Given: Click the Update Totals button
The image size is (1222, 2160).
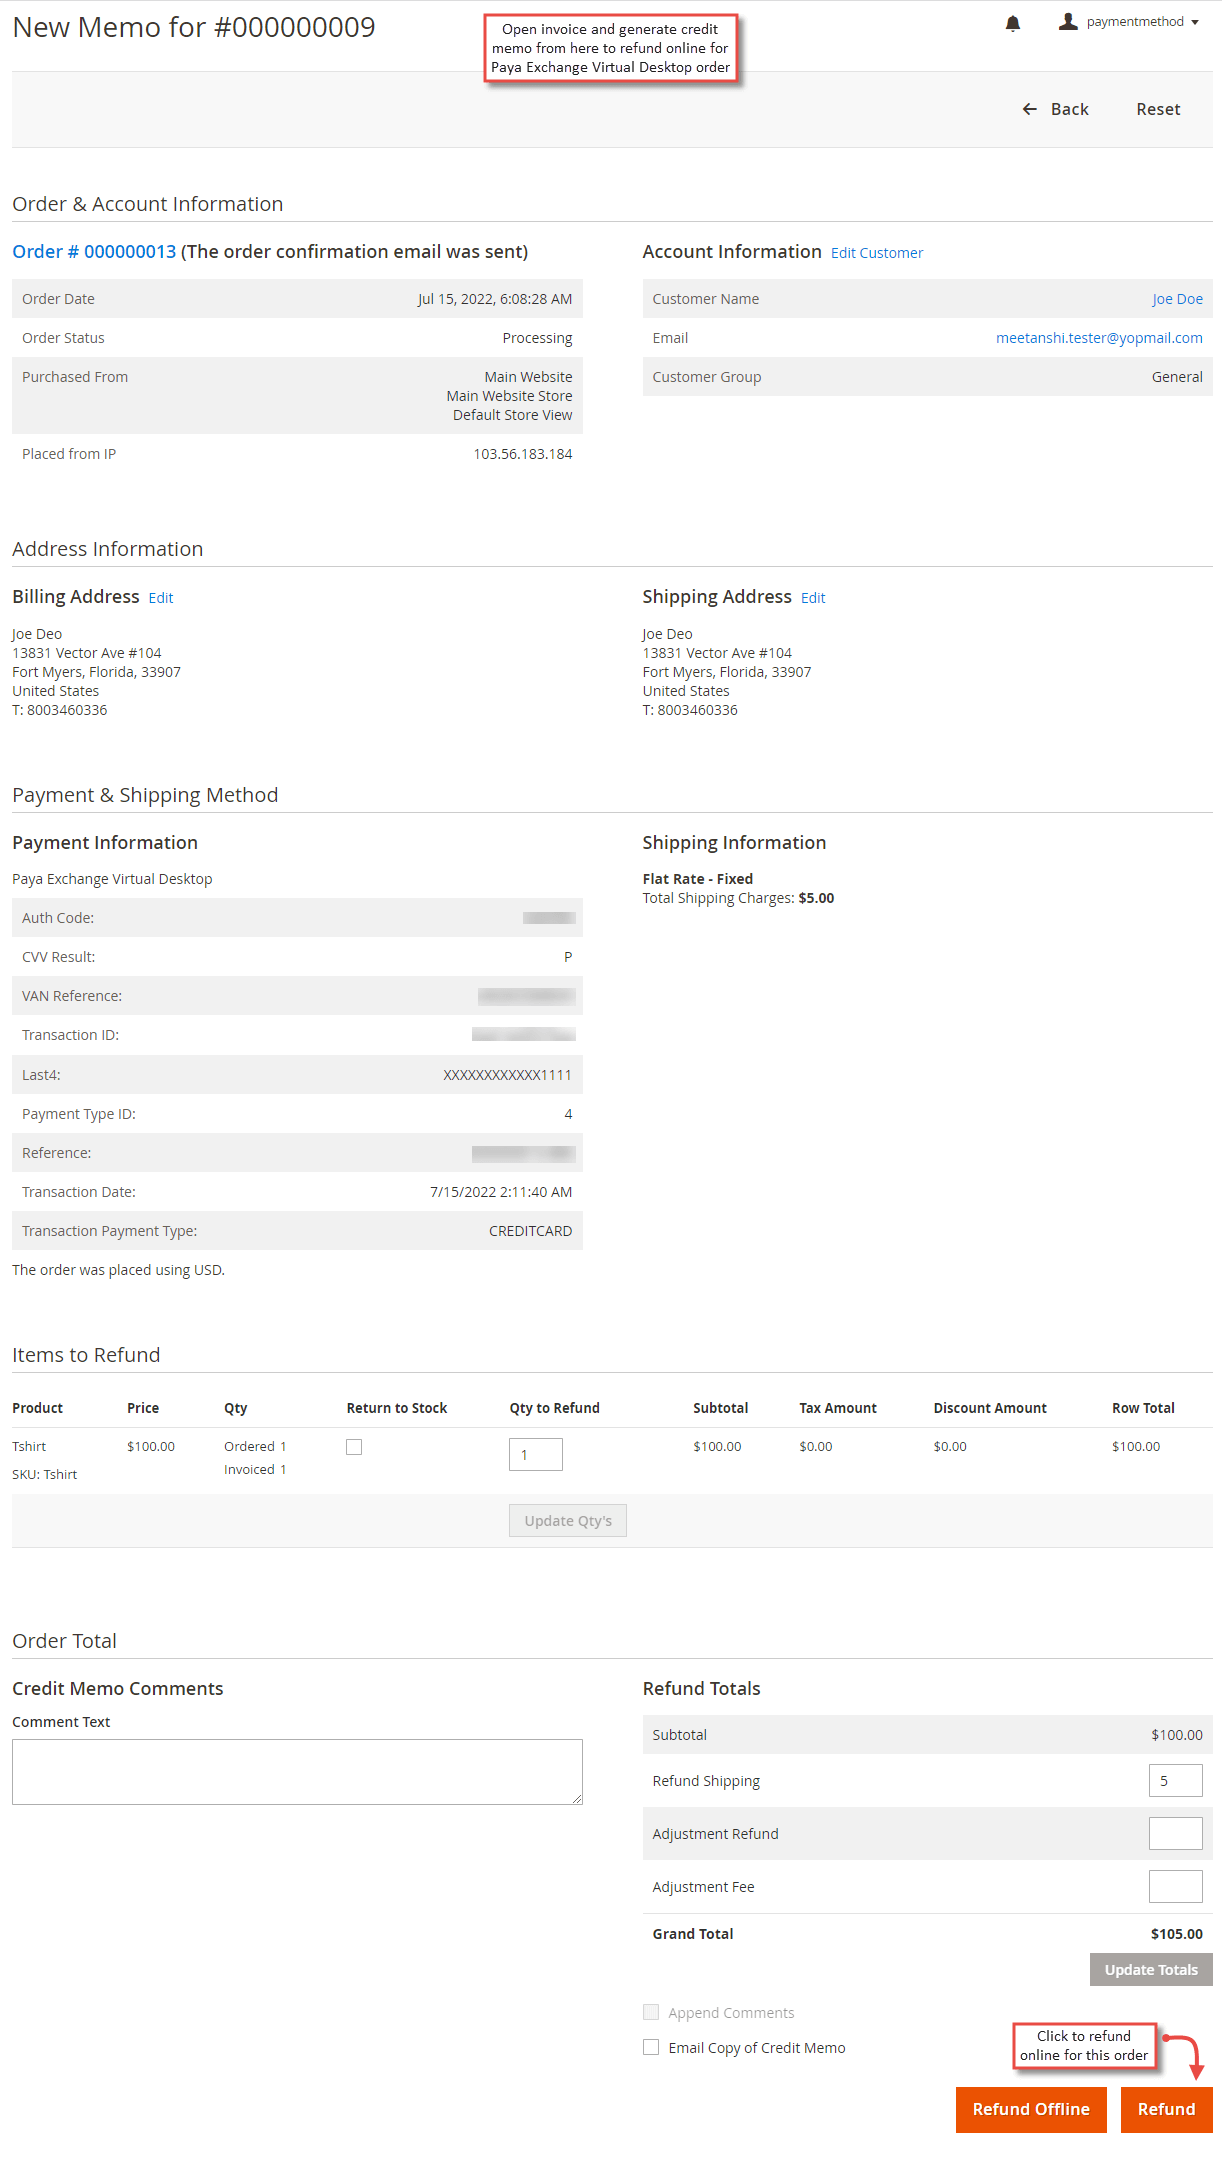Looking at the screenshot, I should (1151, 1970).
